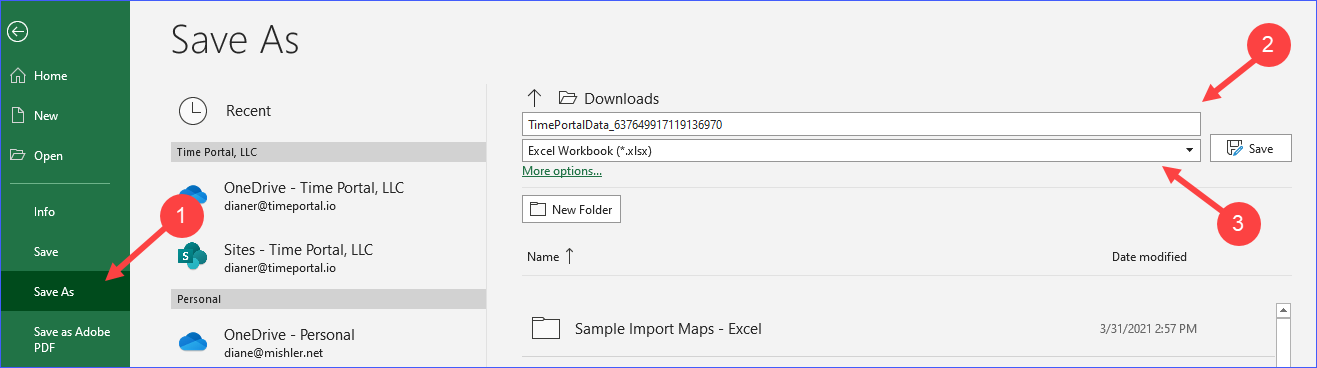Create a New Folder
Viewport: 1317px width, 368px height.
[572, 209]
